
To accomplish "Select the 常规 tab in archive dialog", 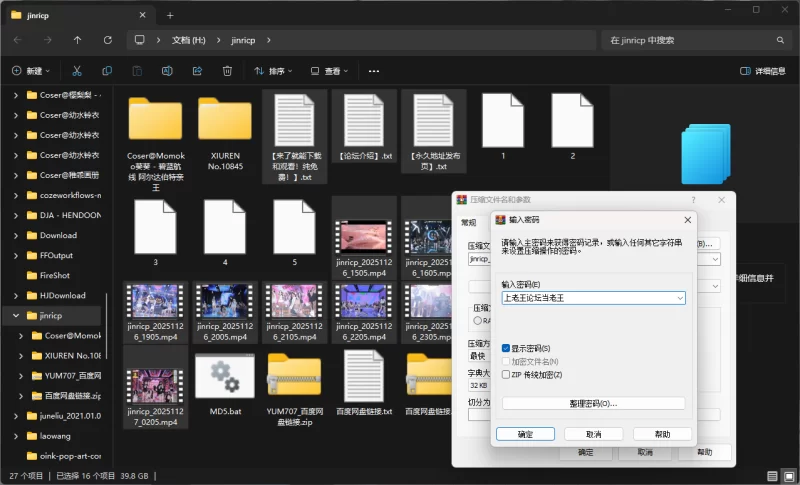I will (469, 223).
